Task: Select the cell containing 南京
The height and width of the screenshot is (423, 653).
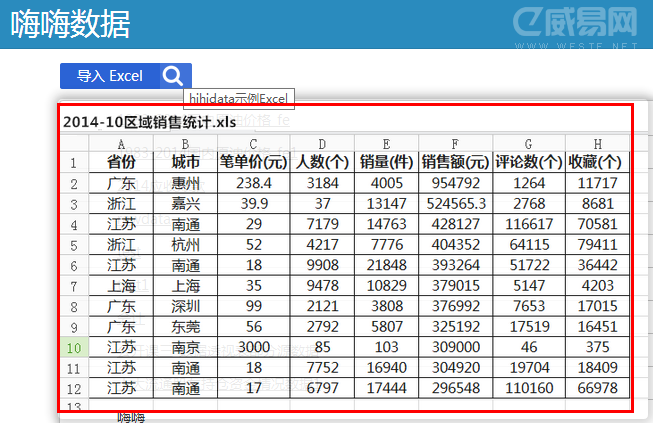Action: click(x=185, y=347)
